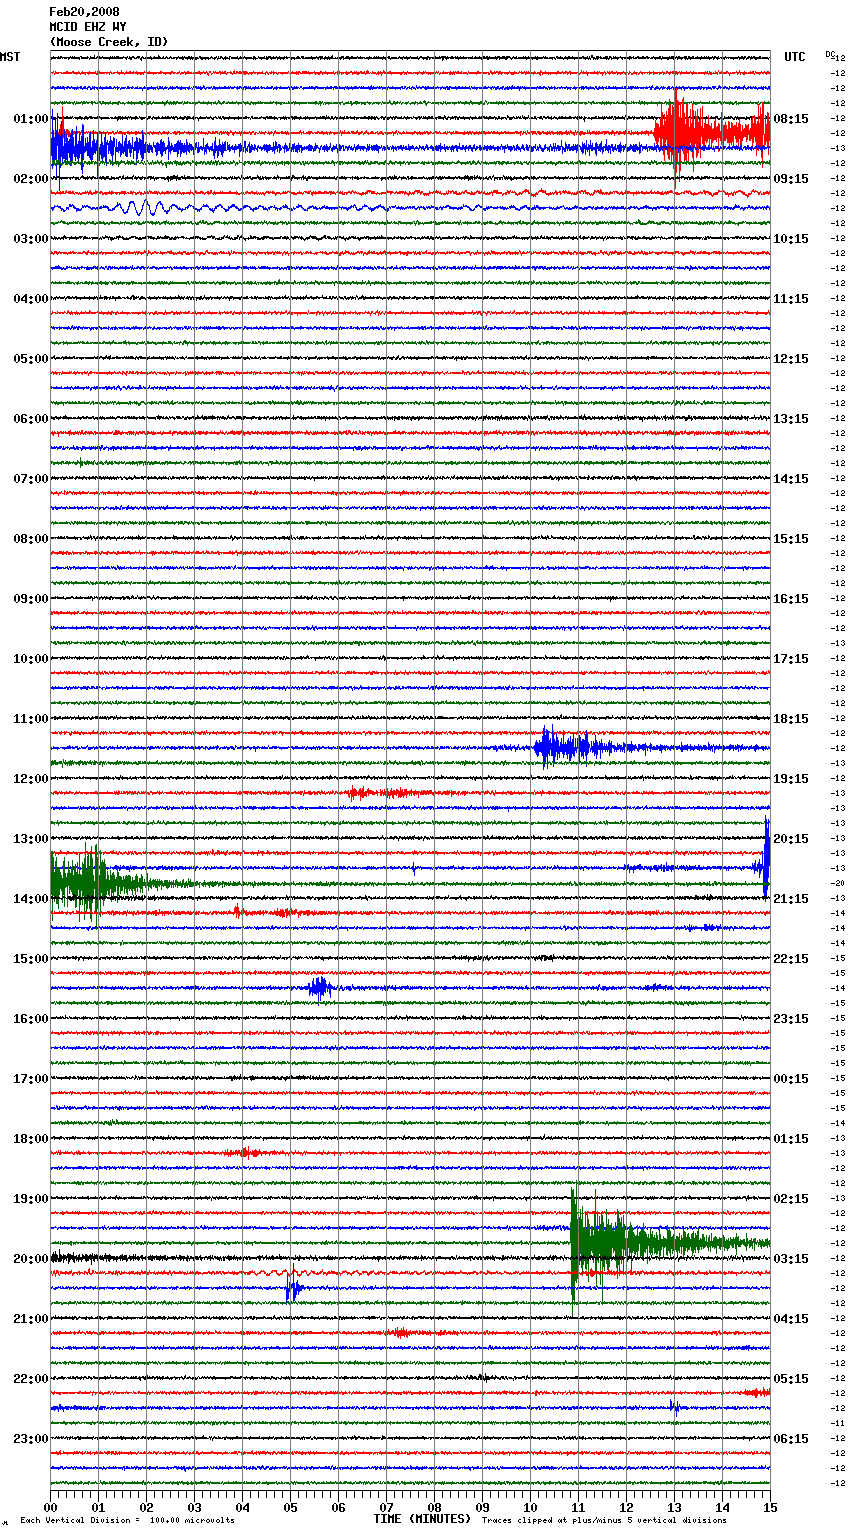Click the -11 DC offset value

(x=838, y=1424)
